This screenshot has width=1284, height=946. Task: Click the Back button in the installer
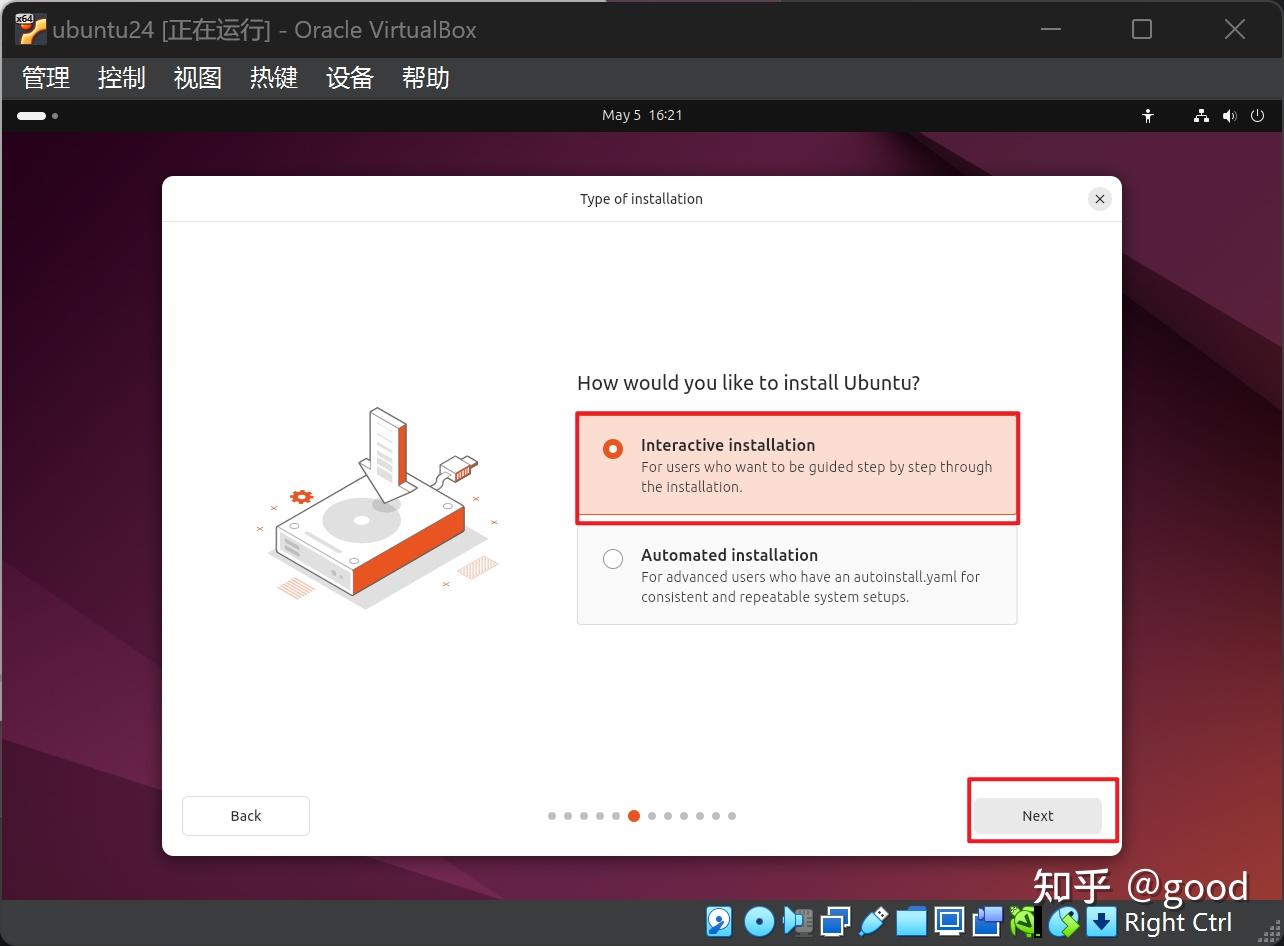tap(245, 815)
